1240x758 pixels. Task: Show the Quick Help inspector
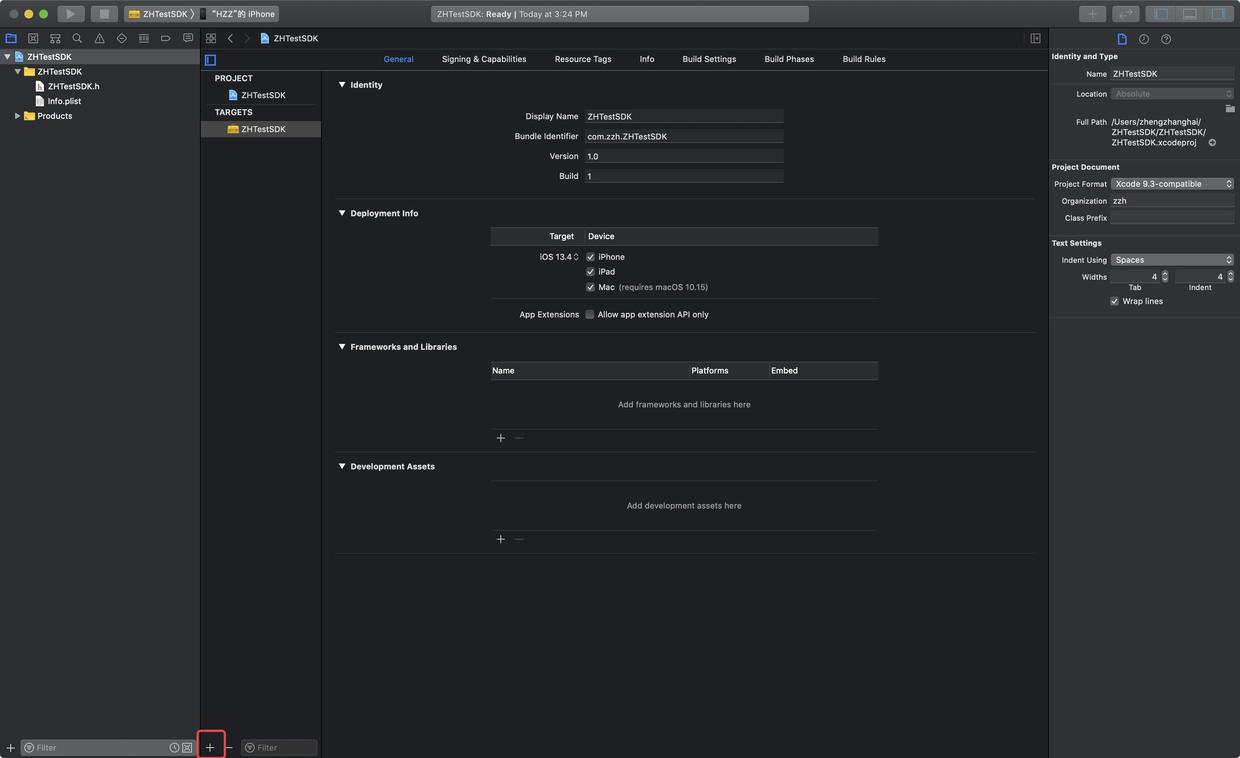point(1166,39)
